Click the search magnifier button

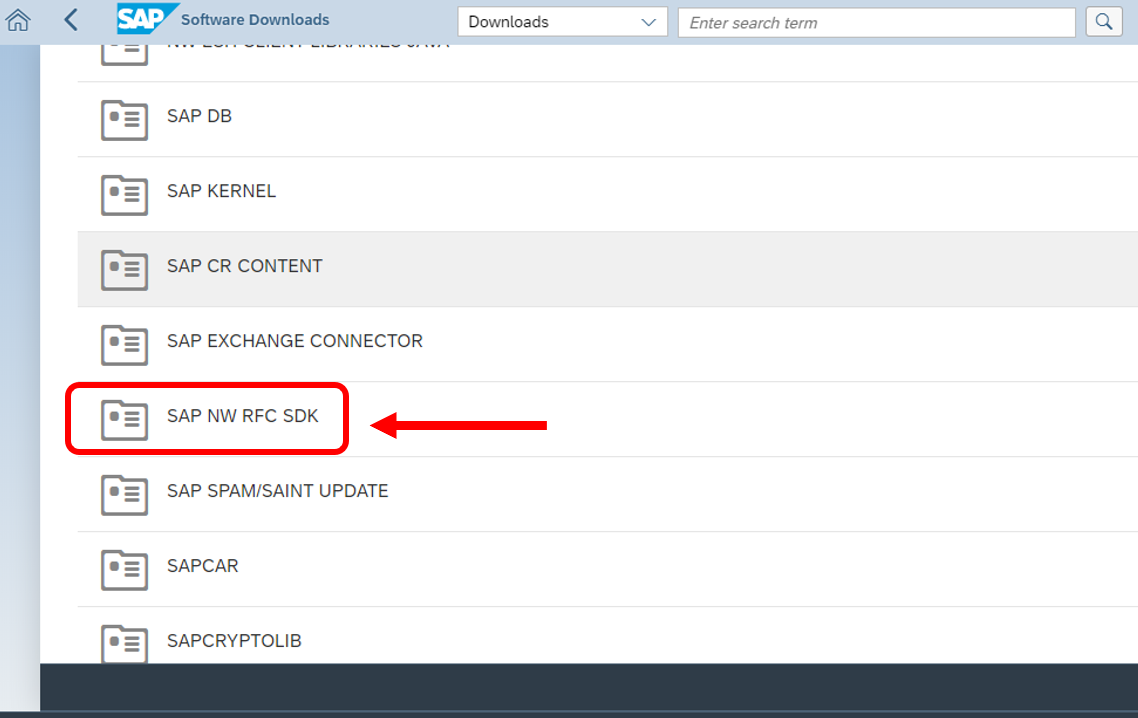[1104, 22]
